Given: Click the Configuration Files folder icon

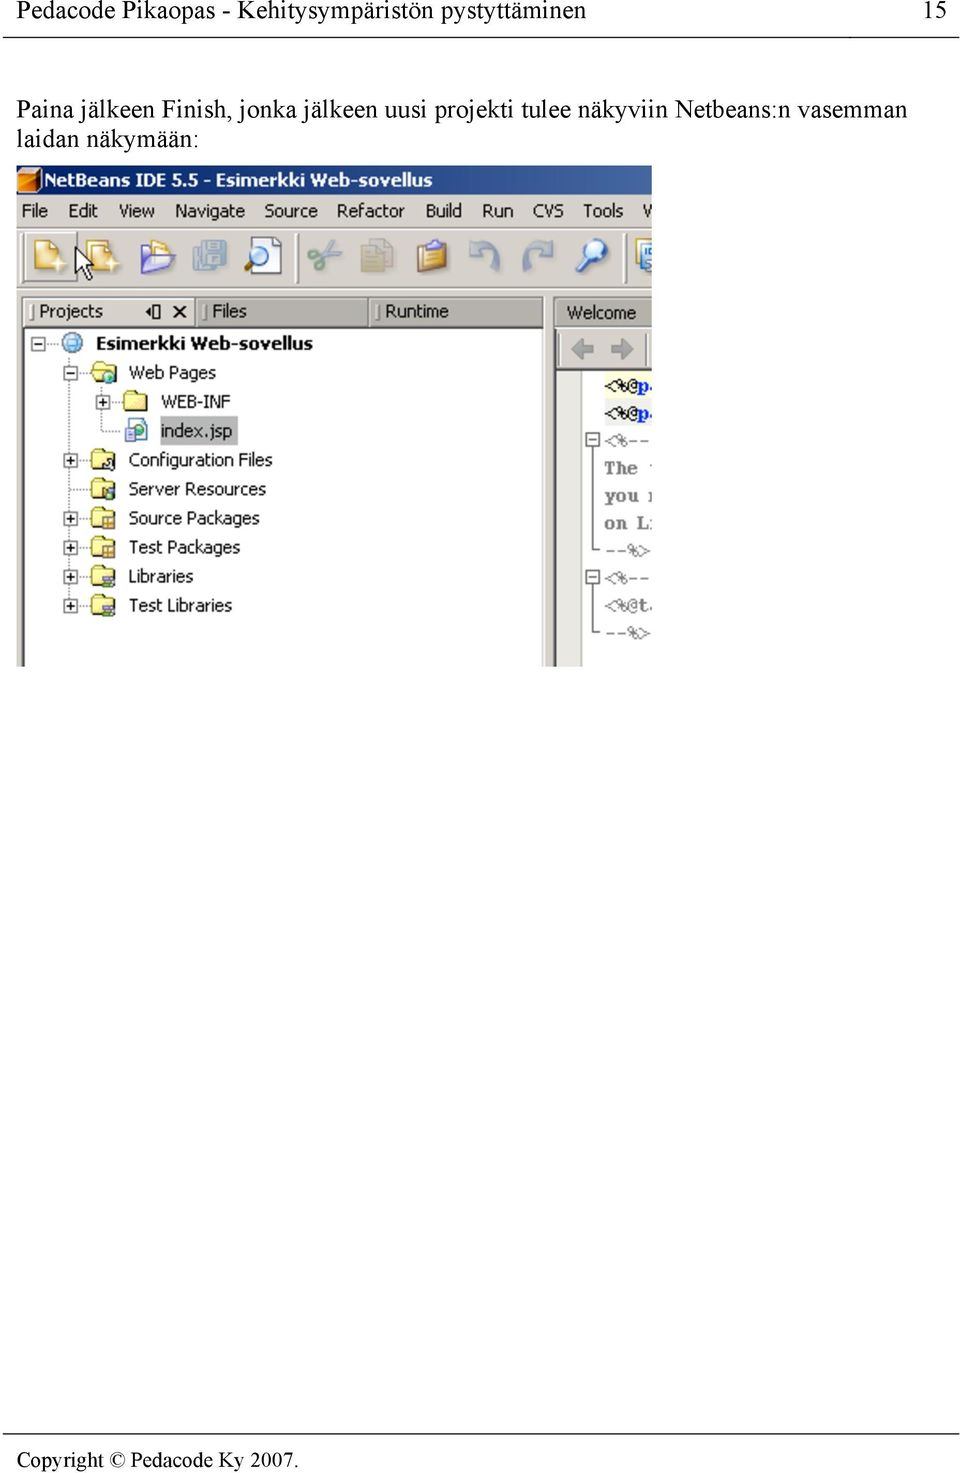Looking at the screenshot, I should (x=103, y=460).
